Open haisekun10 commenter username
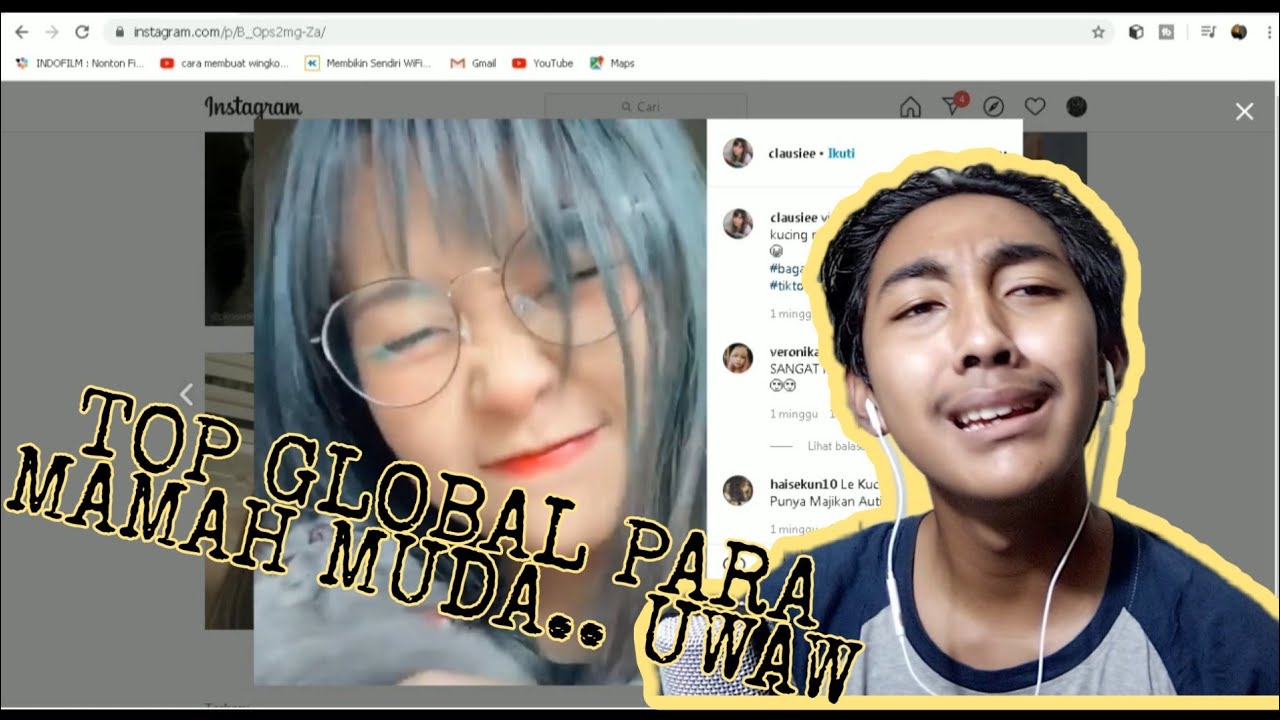Viewport: 1280px width, 720px height. tap(803, 483)
